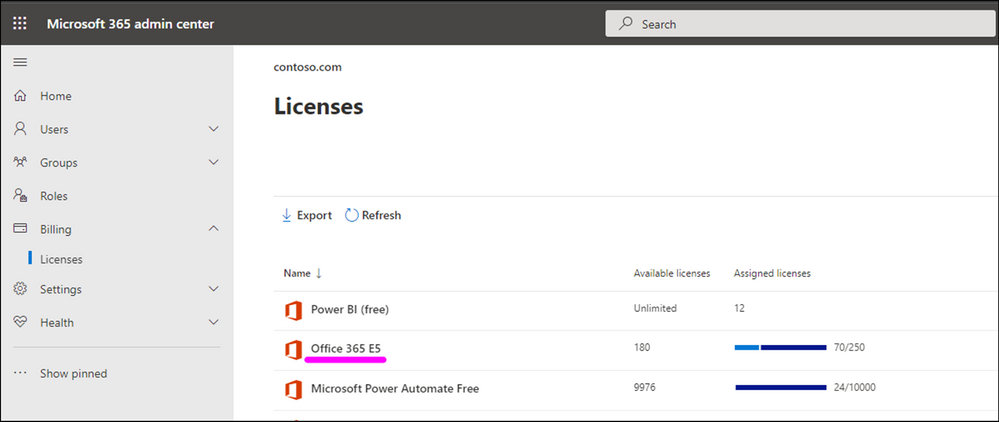
Task: Click the Power BI (free) Office icon
Action: click(x=293, y=310)
